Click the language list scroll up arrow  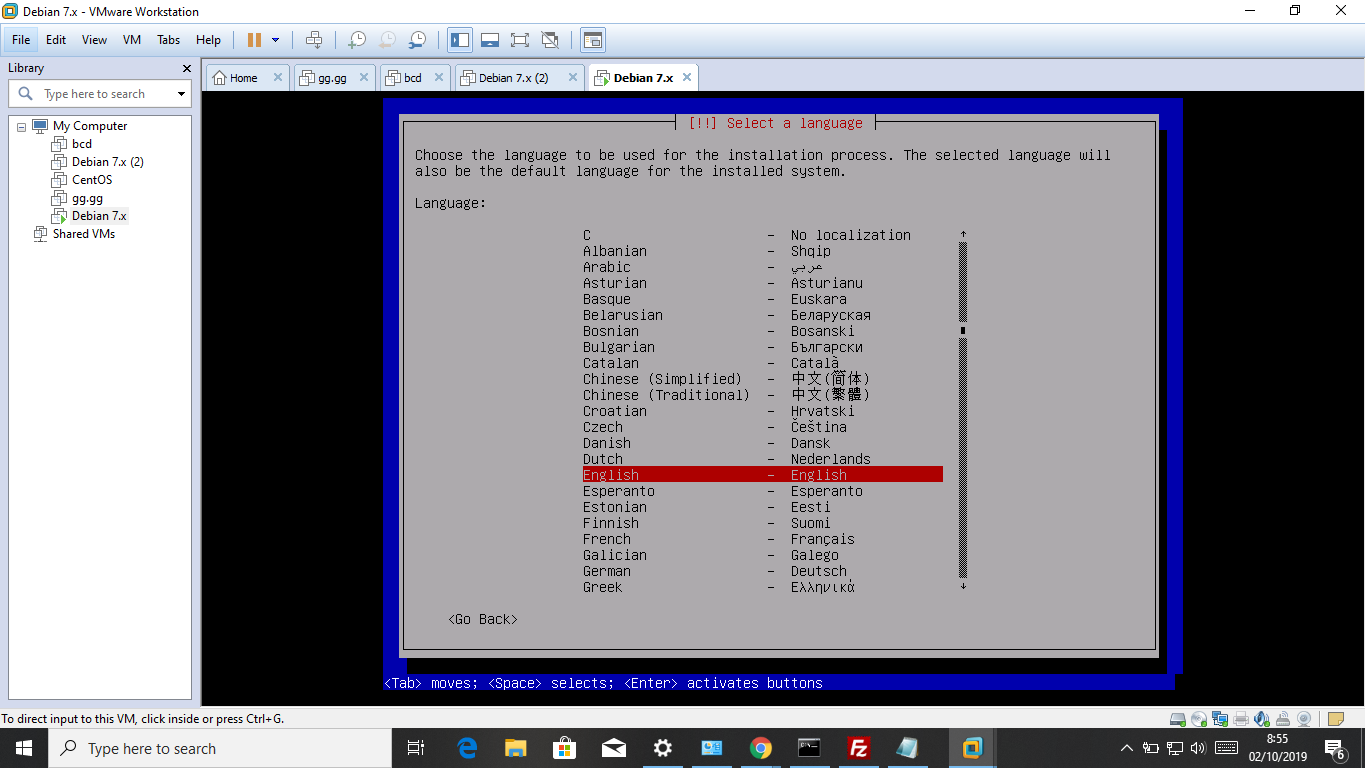tap(963, 234)
